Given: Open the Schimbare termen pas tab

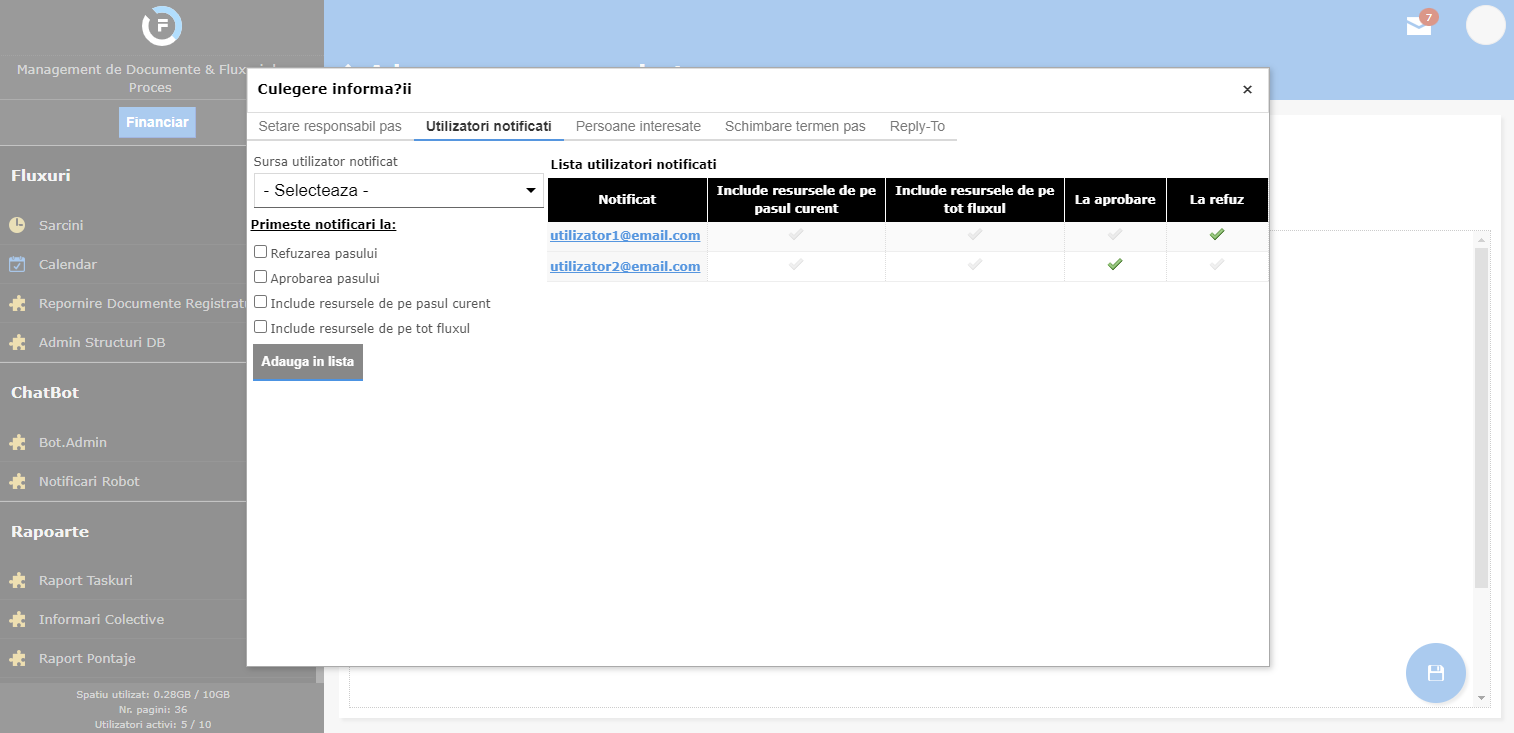Looking at the screenshot, I should pos(795,127).
